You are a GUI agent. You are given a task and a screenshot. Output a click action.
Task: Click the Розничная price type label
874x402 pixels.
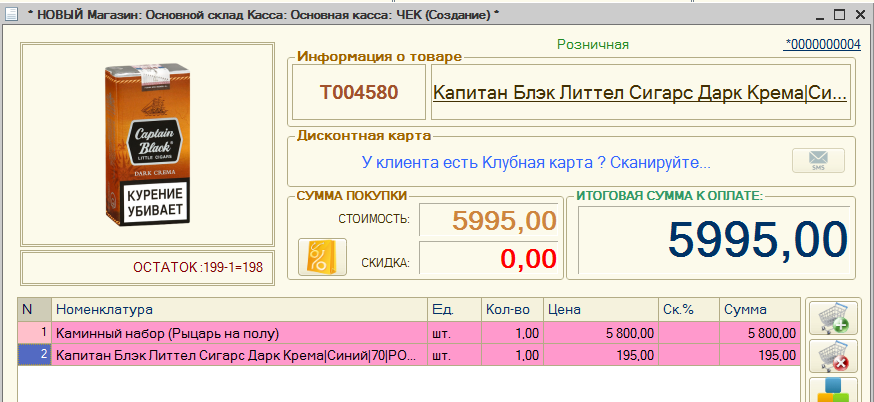[x=593, y=45]
